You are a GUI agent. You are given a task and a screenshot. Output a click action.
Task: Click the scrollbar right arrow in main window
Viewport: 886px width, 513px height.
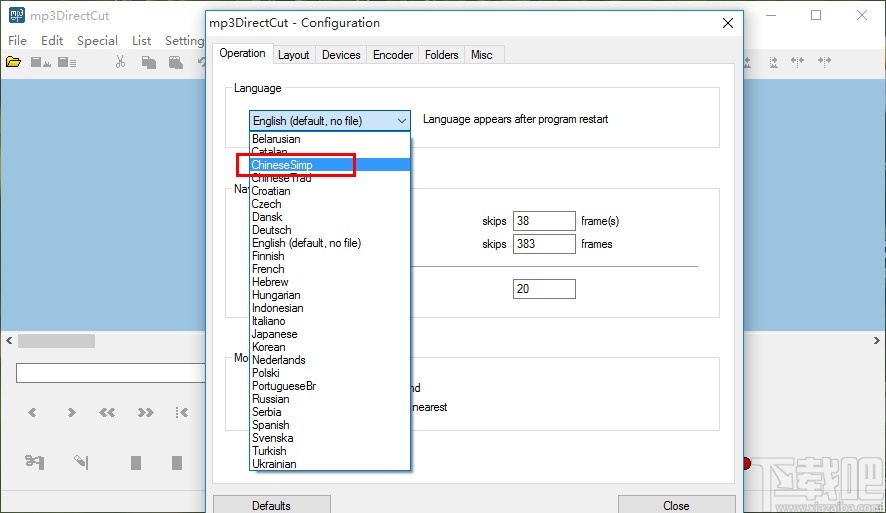876,341
